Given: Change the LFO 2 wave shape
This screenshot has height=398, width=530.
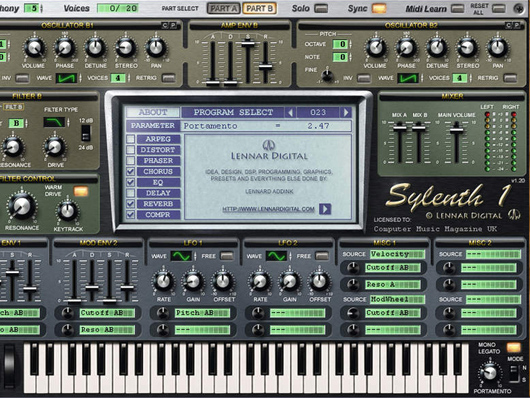Looking at the screenshot, I should [276, 256].
